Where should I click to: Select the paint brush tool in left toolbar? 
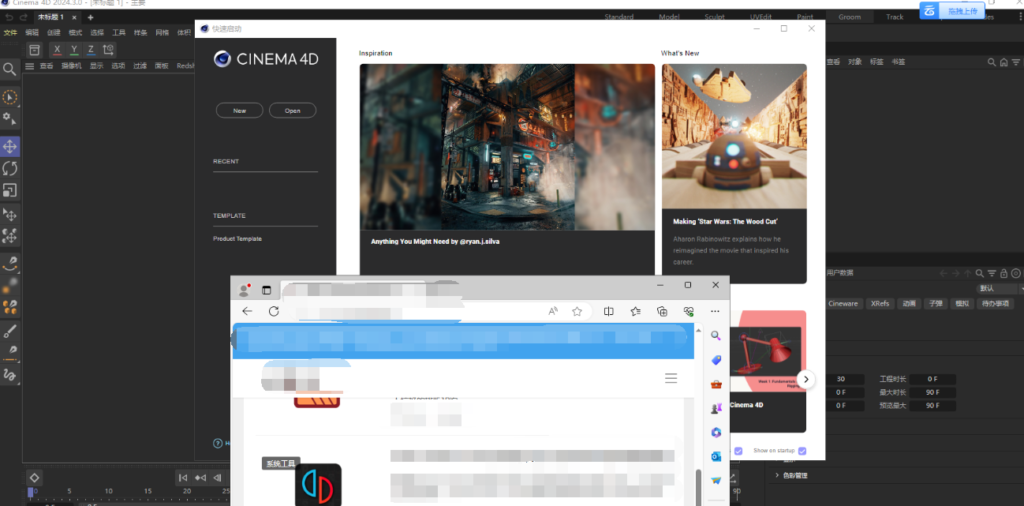10,332
